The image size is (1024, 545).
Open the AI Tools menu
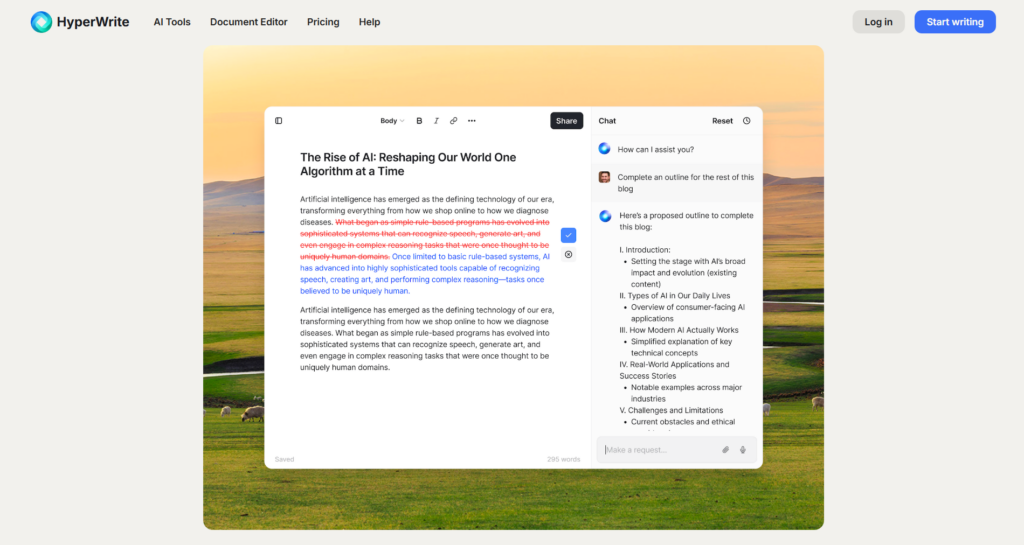[x=172, y=22]
